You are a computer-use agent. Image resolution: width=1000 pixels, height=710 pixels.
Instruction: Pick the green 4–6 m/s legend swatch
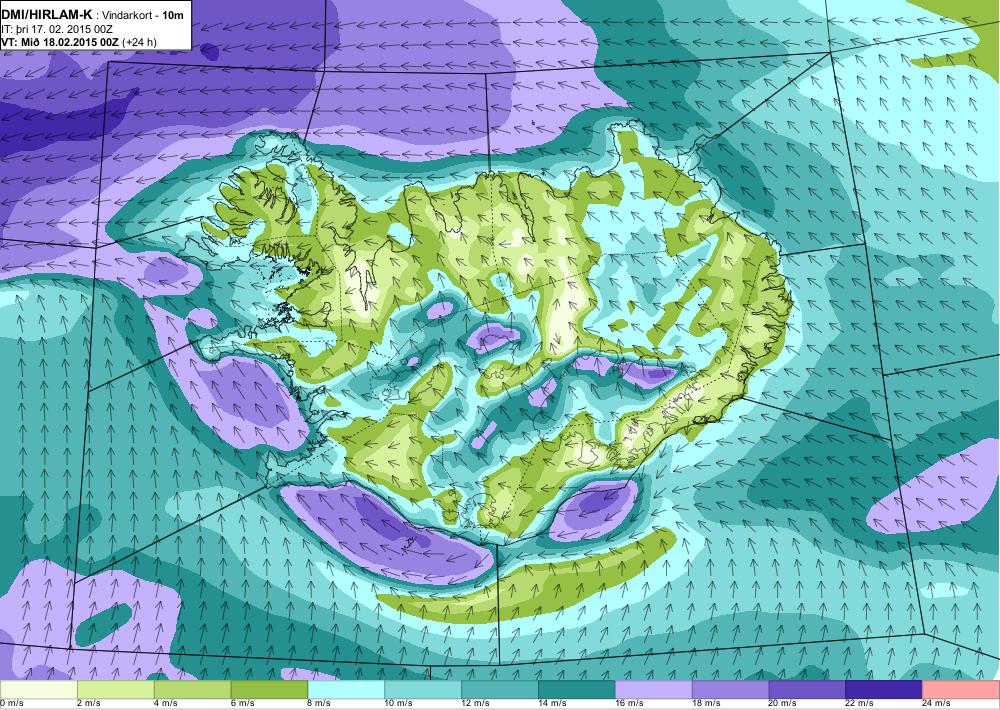tap(193, 690)
